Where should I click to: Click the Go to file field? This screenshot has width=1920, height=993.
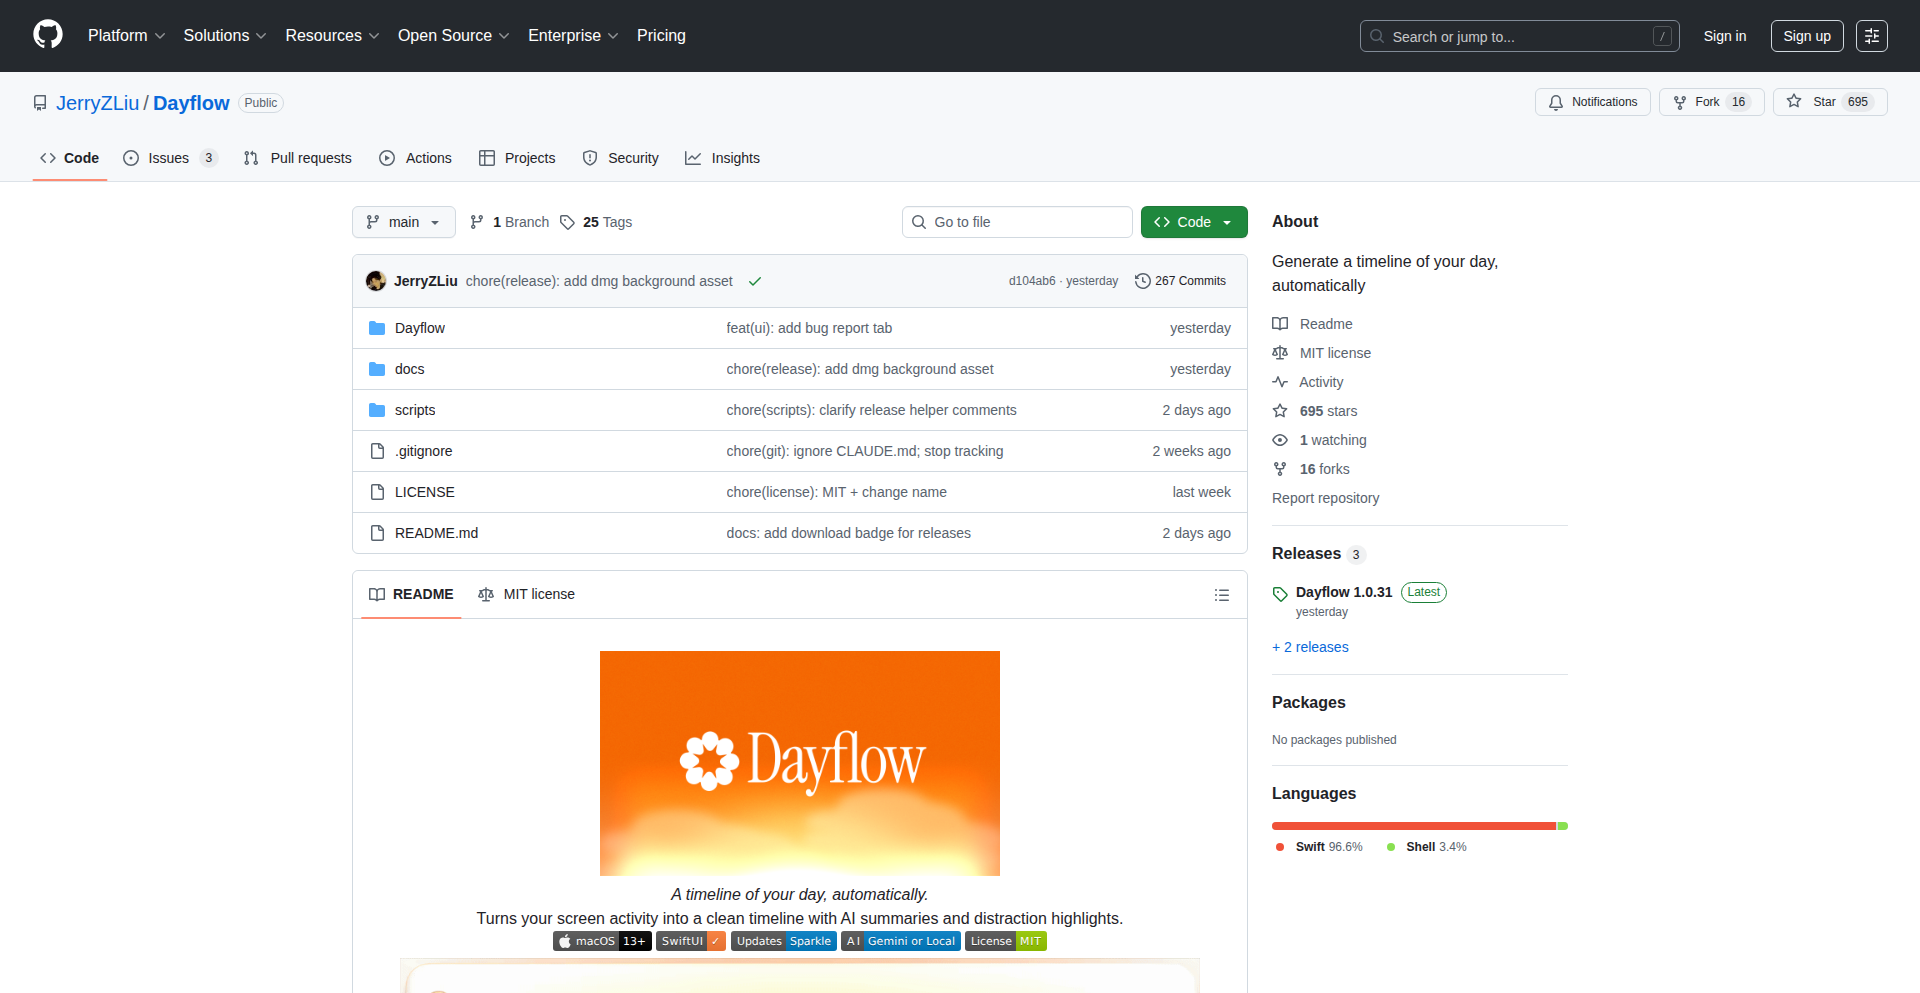(1017, 222)
